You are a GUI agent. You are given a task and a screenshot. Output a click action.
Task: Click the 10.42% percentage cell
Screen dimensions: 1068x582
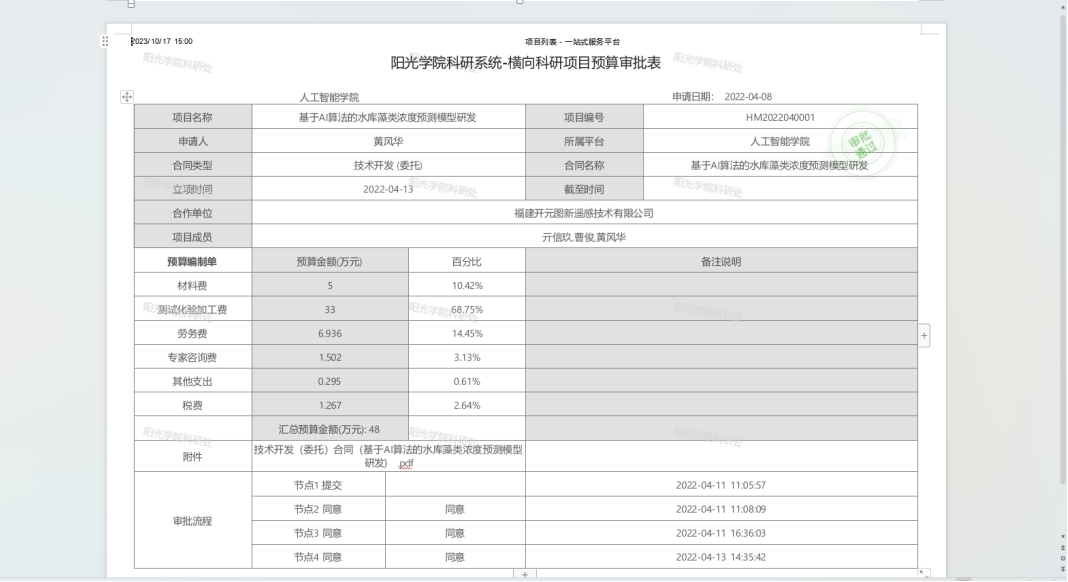[467, 286]
